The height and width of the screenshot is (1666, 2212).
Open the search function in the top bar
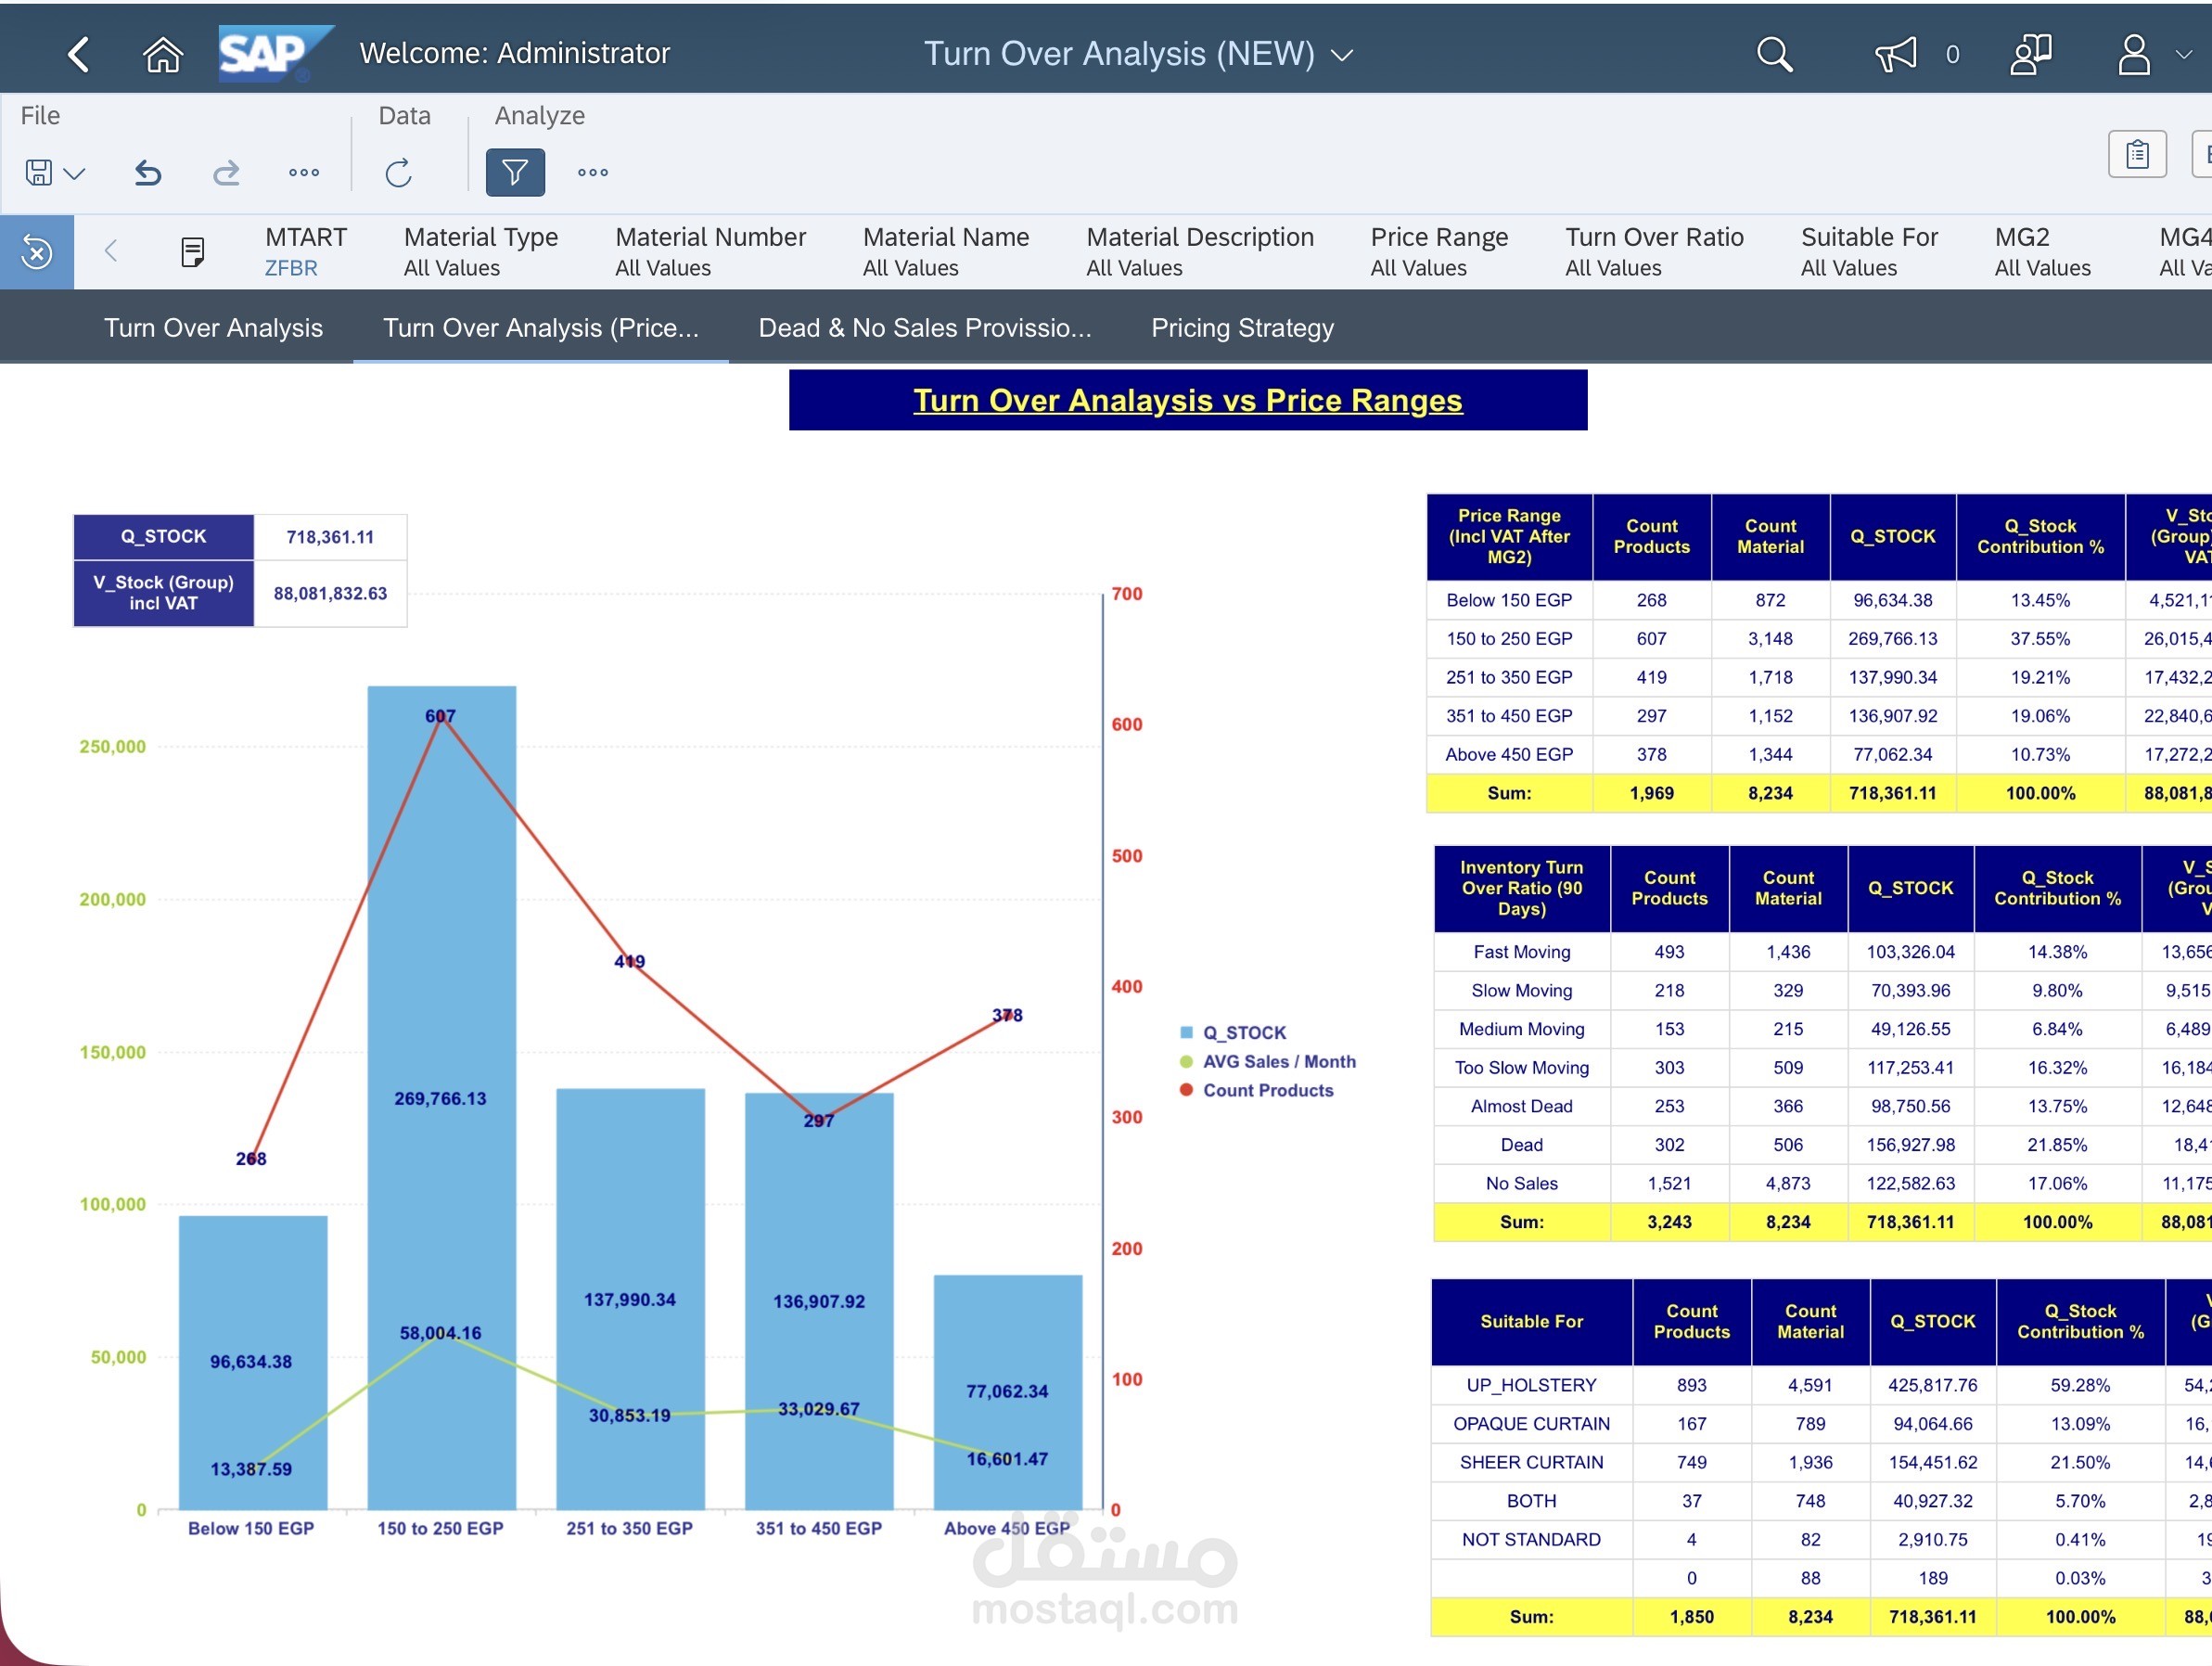1773,54
